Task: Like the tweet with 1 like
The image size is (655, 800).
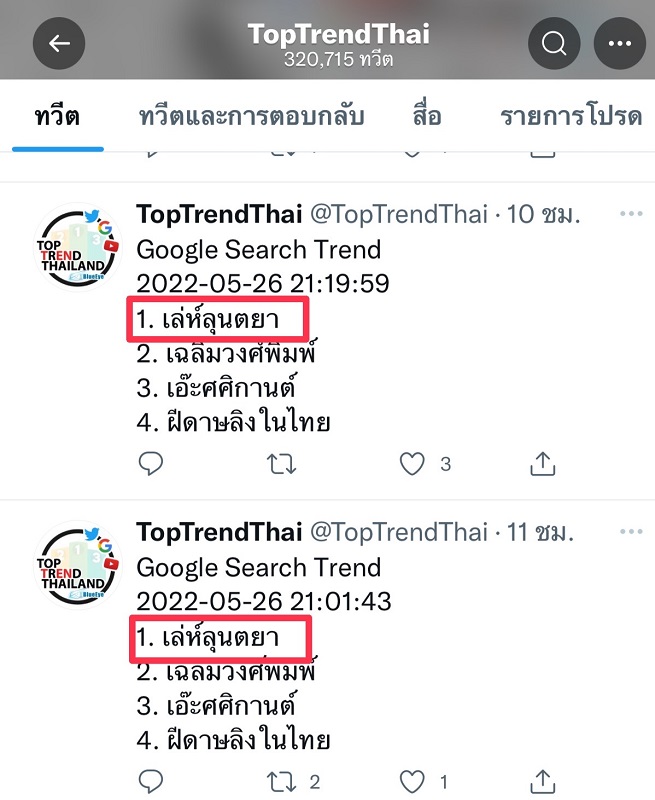Action: pyautogui.click(x=412, y=780)
